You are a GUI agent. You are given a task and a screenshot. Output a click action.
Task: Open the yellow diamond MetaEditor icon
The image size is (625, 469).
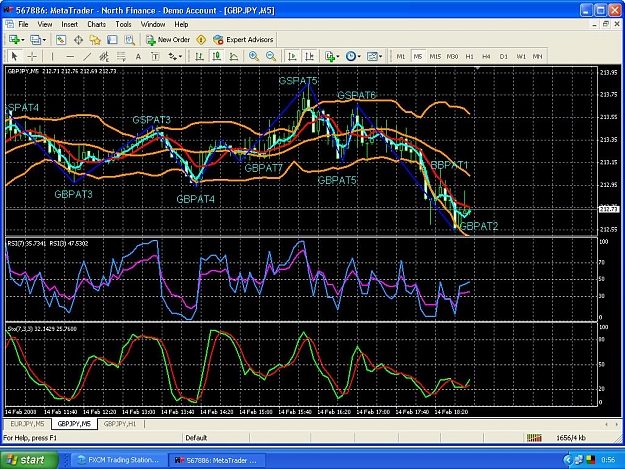click(x=201, y=40)
